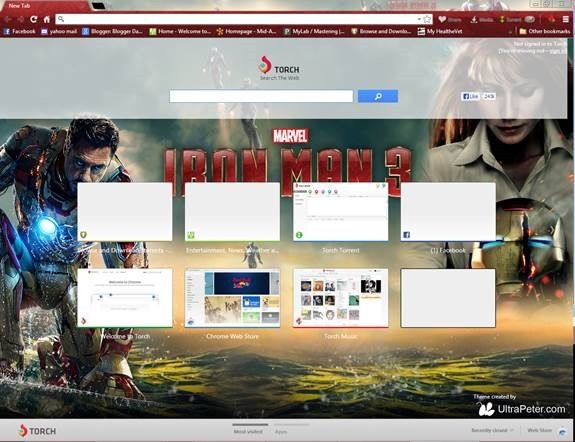Bookmark this page with the star icon
575x442 pixels.
(x=427, y=19)
